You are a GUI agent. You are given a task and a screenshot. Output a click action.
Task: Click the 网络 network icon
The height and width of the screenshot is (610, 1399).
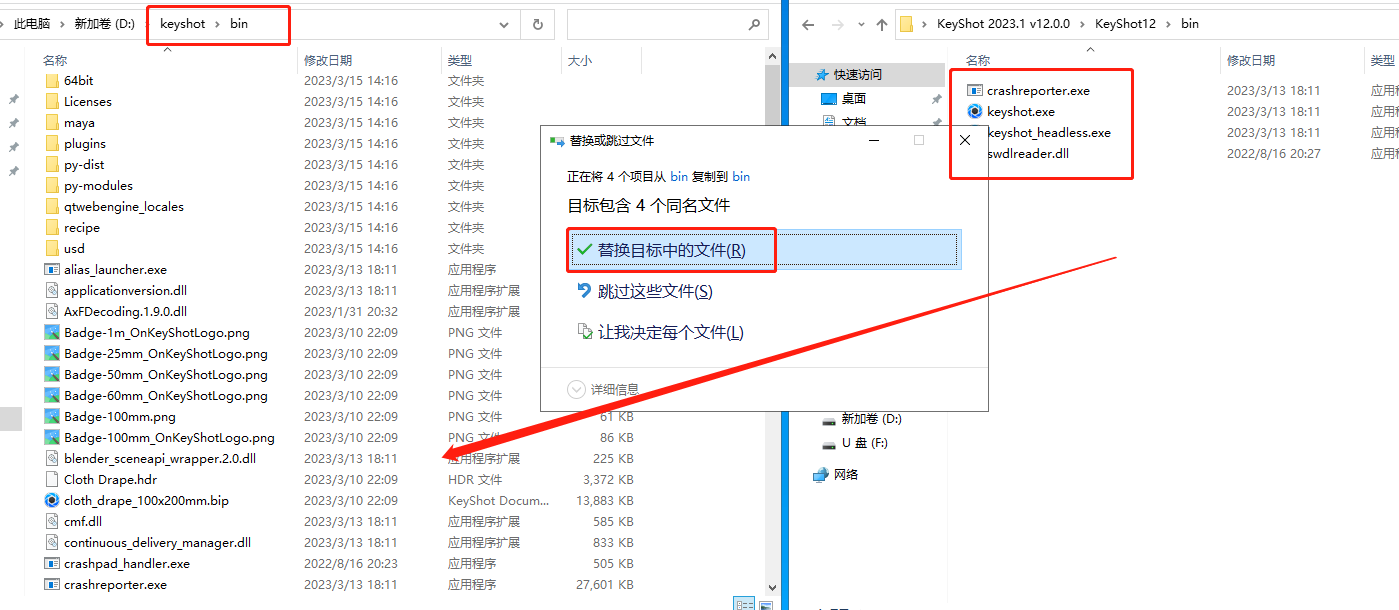click(821, 474)
